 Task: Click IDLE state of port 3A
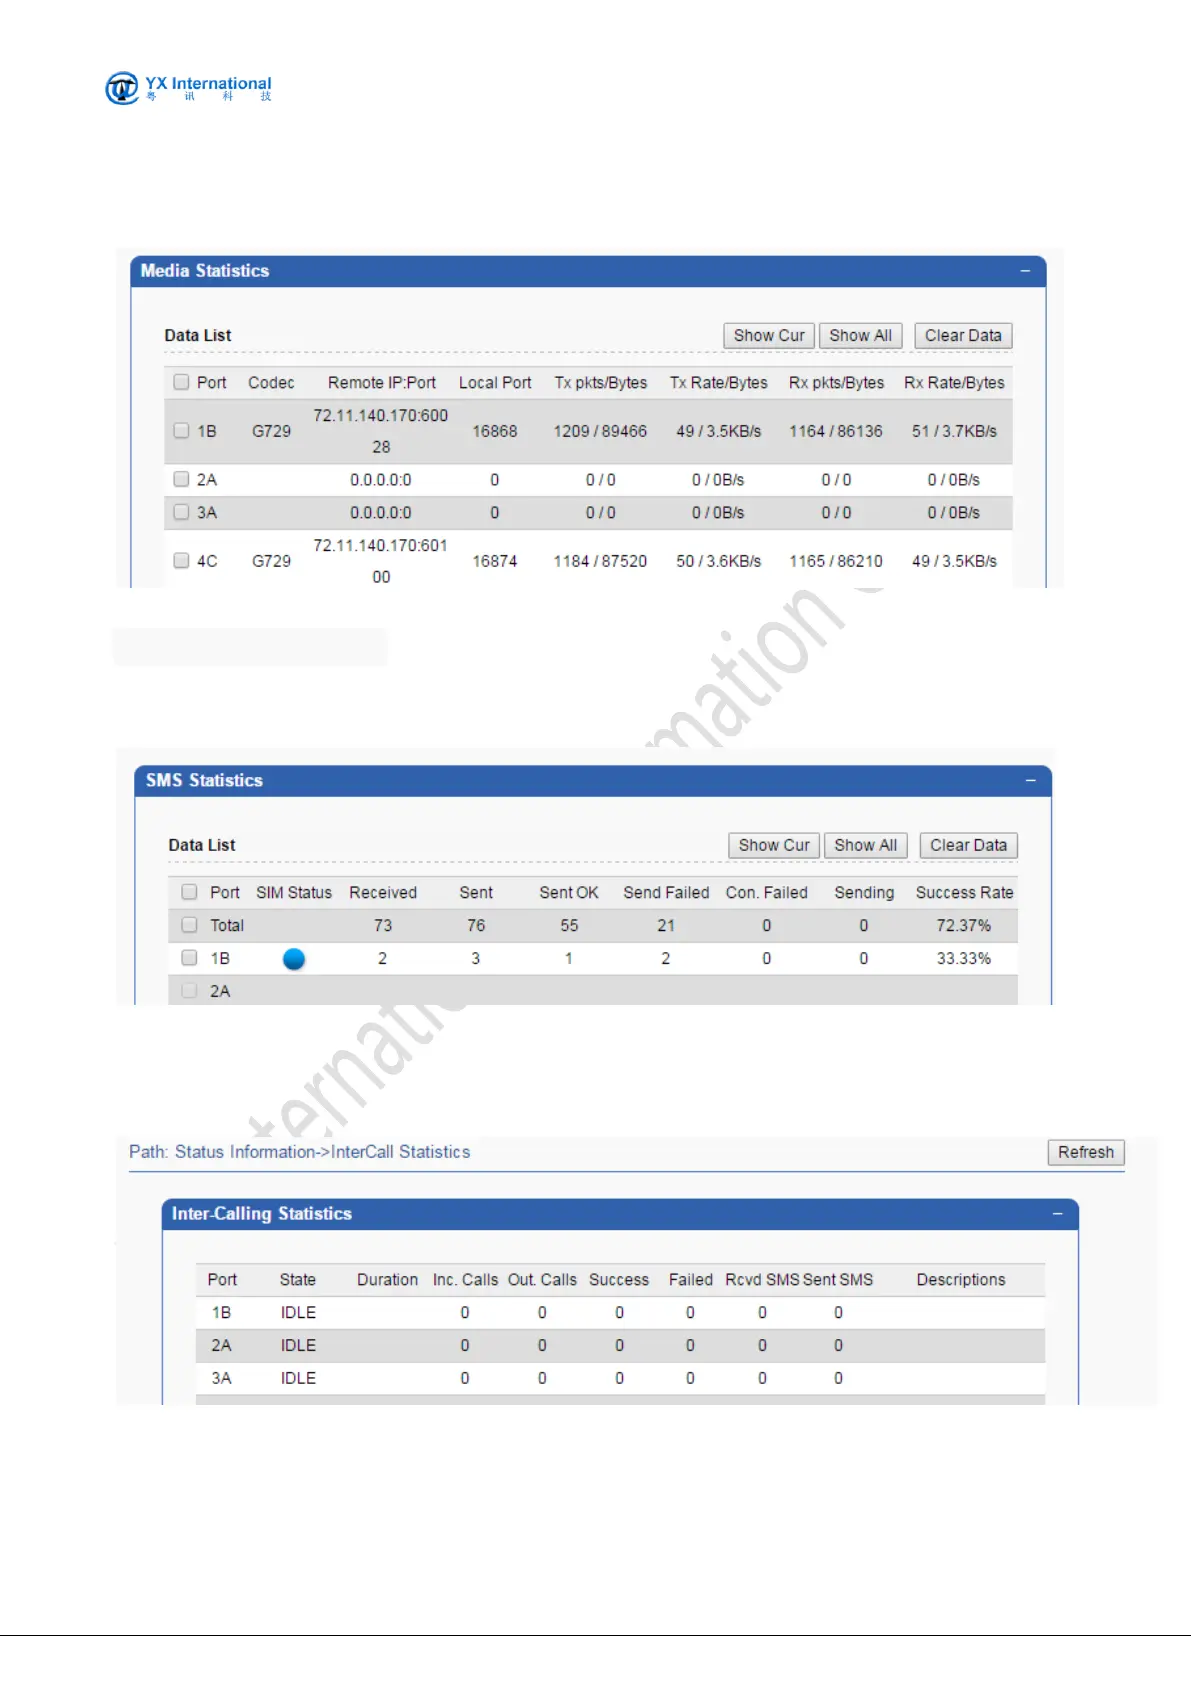pos(298,1378)
